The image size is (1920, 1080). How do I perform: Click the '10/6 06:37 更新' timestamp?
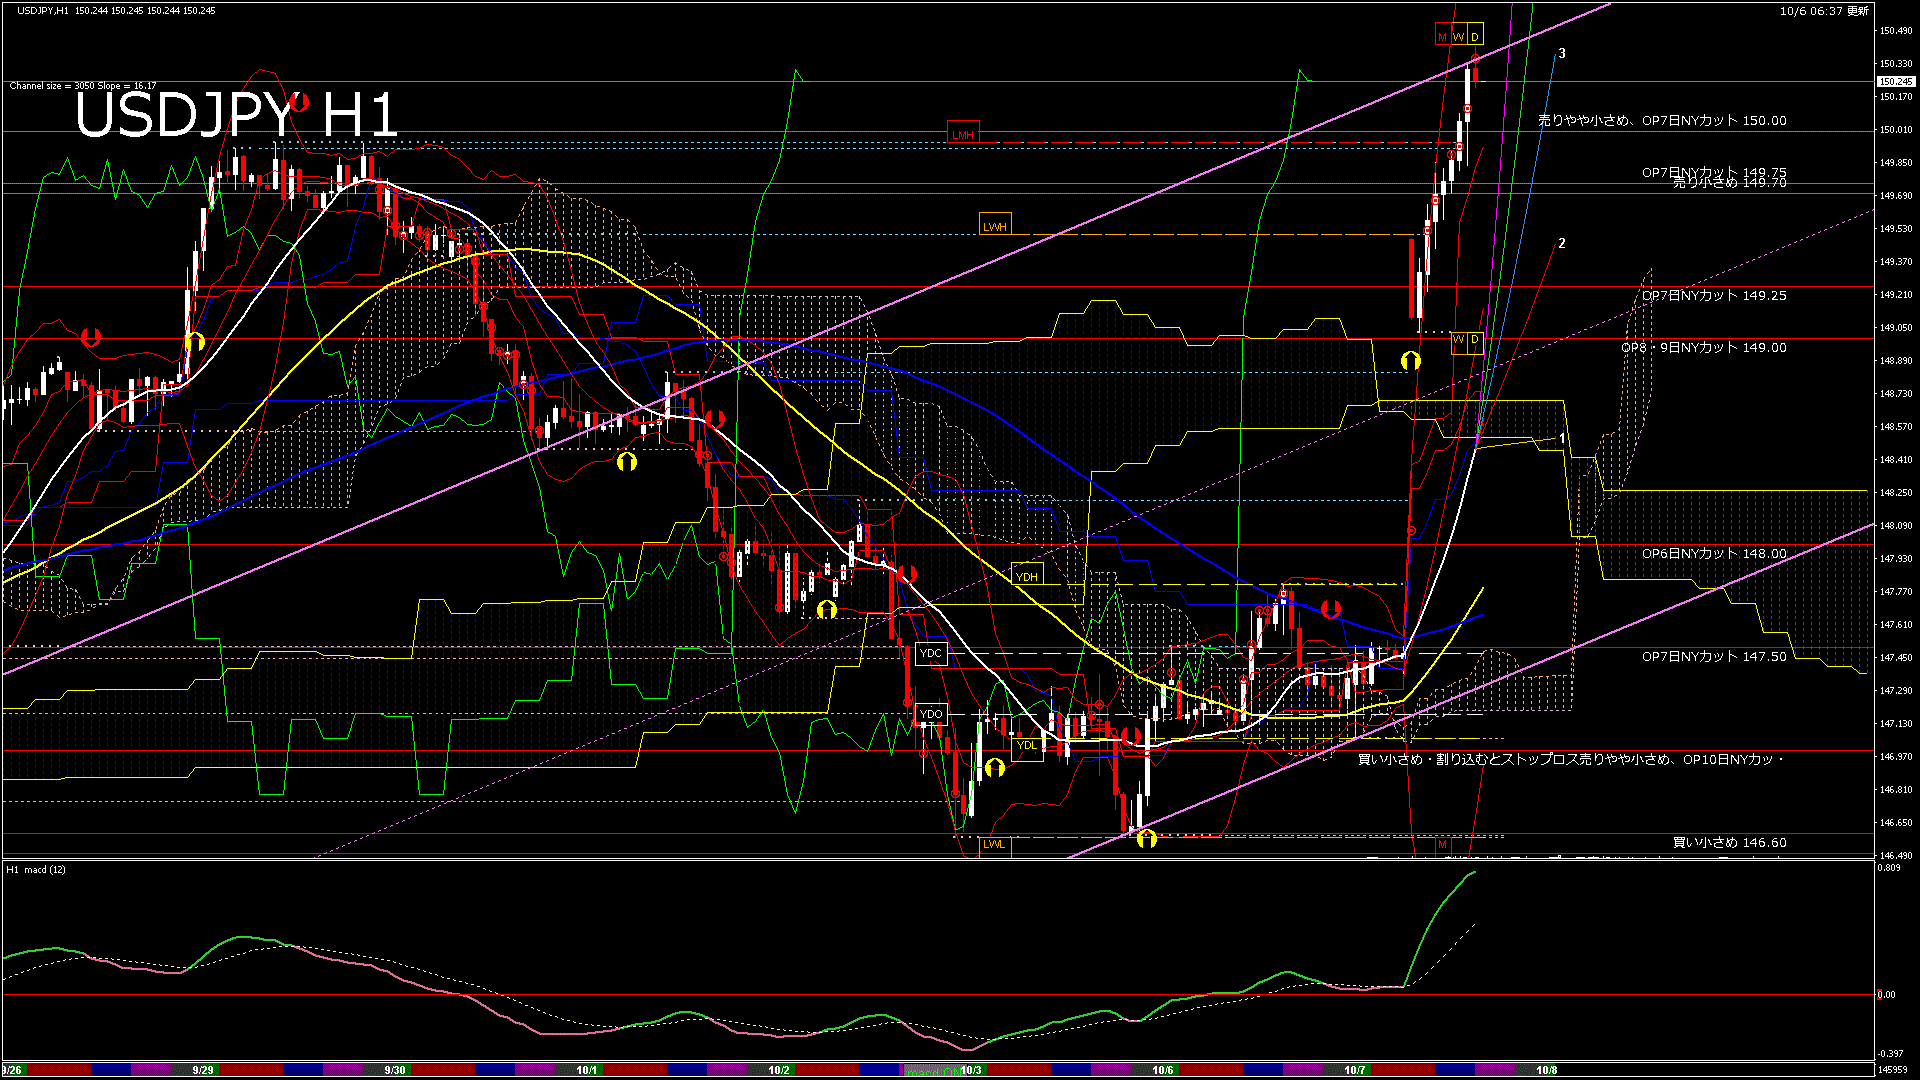[1824, 11]
